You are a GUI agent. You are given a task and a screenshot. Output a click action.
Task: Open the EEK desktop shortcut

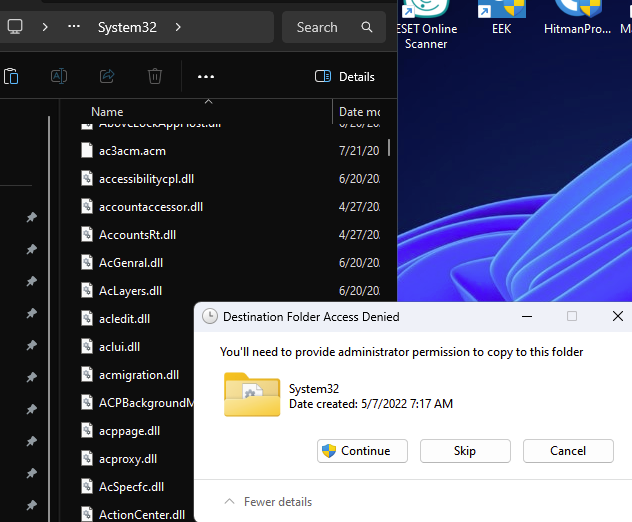[x=501, y=18]
